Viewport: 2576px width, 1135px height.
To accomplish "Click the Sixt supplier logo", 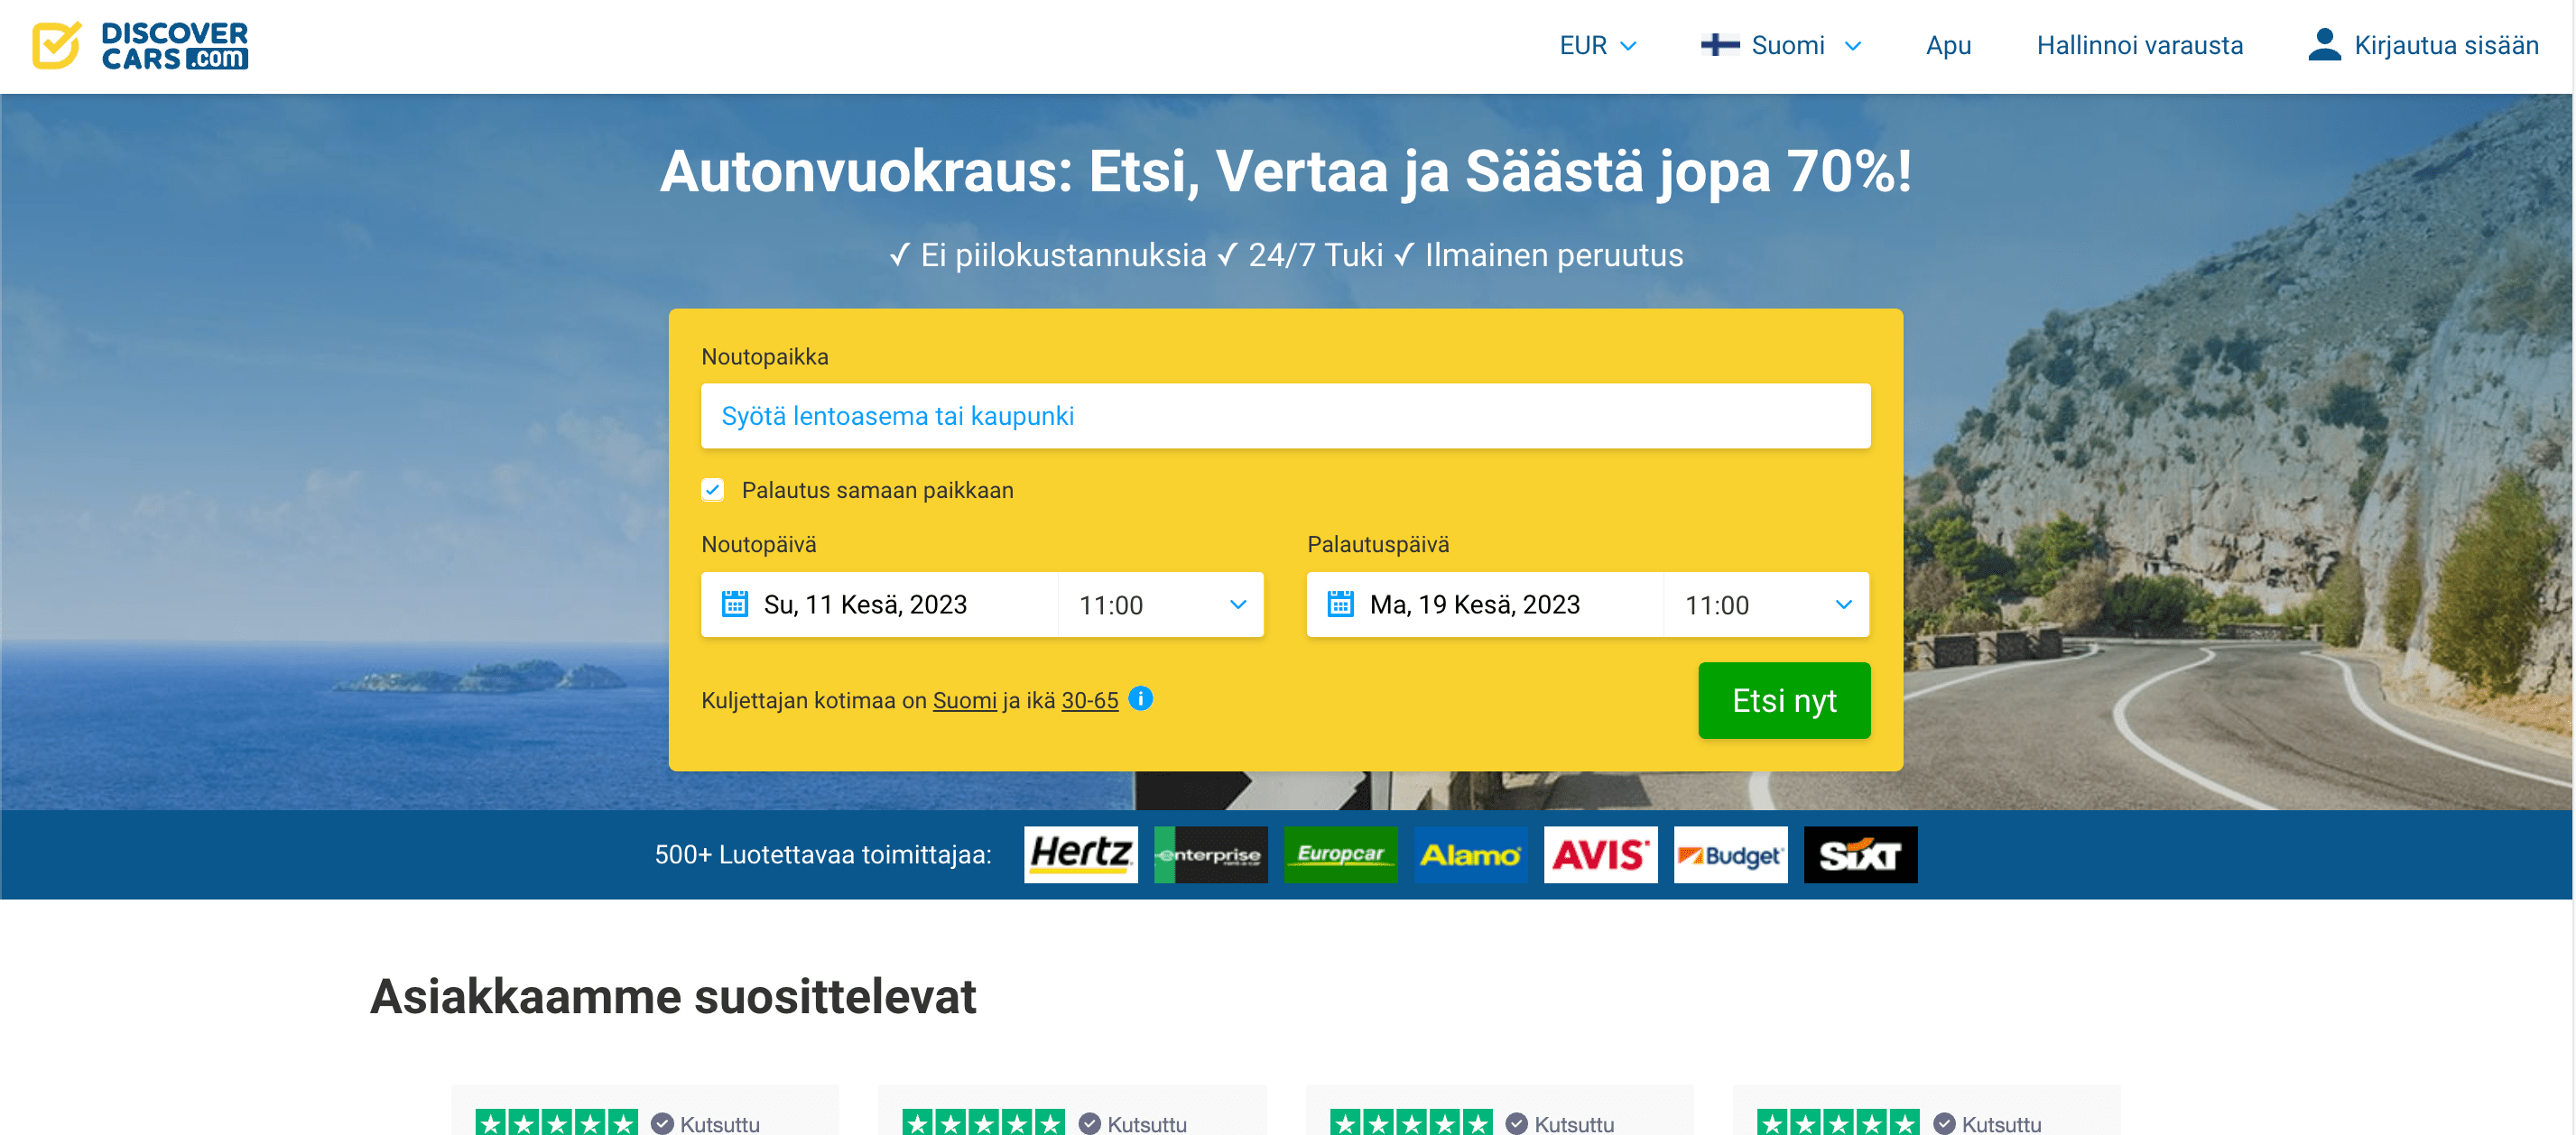I will coord(1860,855).
